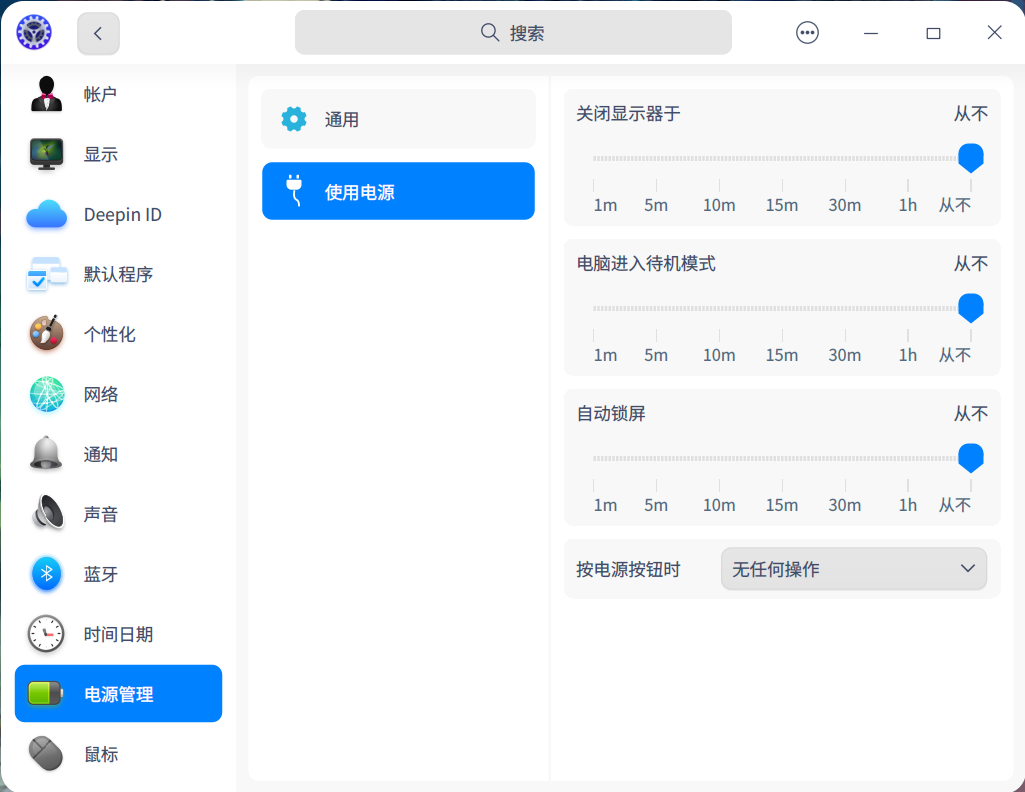This screenshot has height=792, width=1025.
Task: Open 网络 settings via the network icon
Action: pyautogui.click(x=45, y=394)
